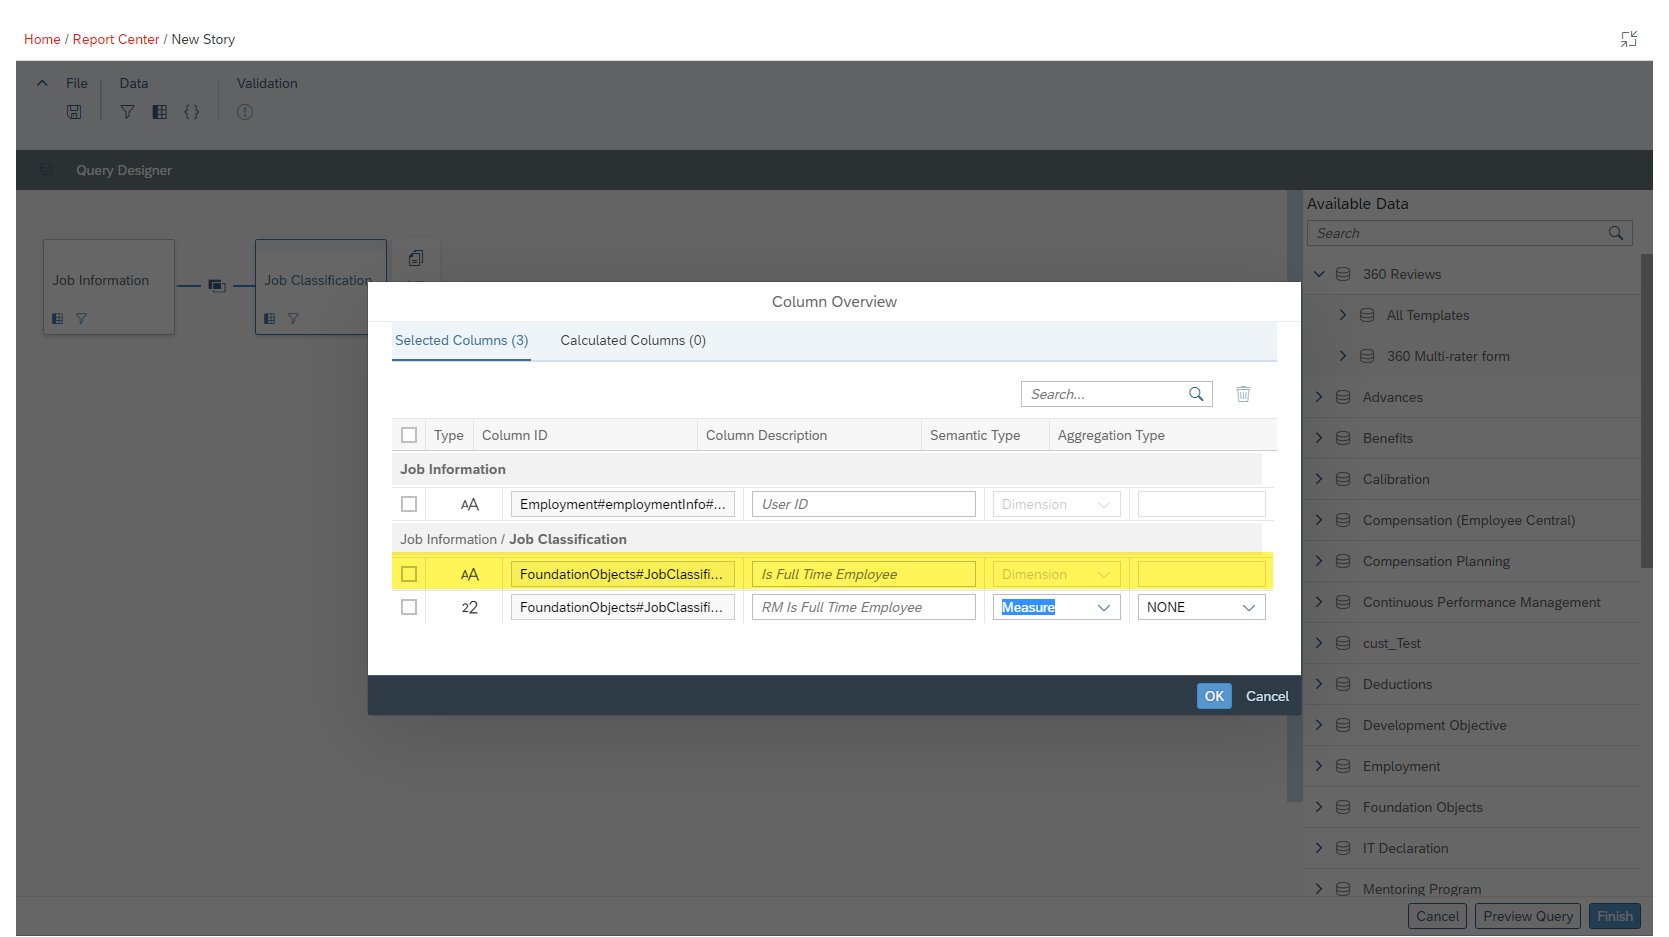Viewport: 1669px width, 937px height.
Task: Click the copy icon beside Job Classification
Action: pos(416,258)
